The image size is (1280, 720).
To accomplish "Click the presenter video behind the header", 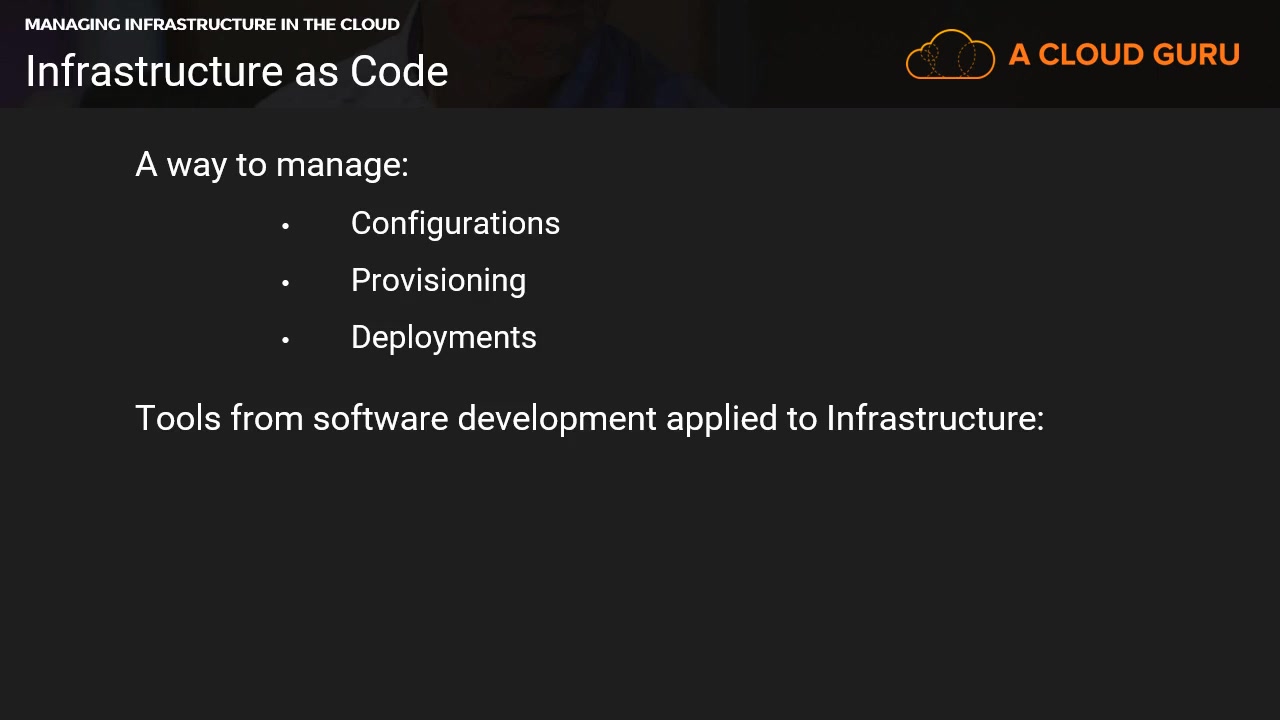I will tap(620, 50).
